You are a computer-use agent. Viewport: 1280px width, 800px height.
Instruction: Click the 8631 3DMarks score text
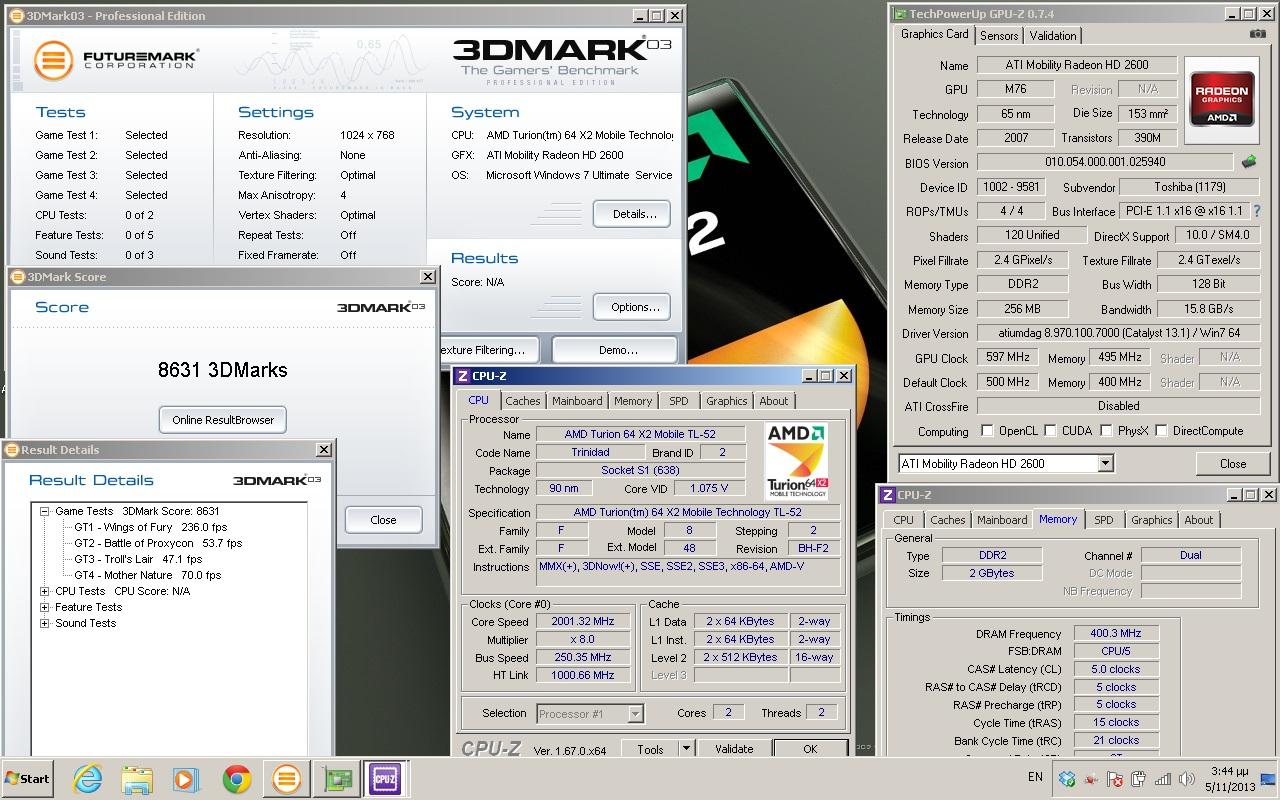(223, 370)
